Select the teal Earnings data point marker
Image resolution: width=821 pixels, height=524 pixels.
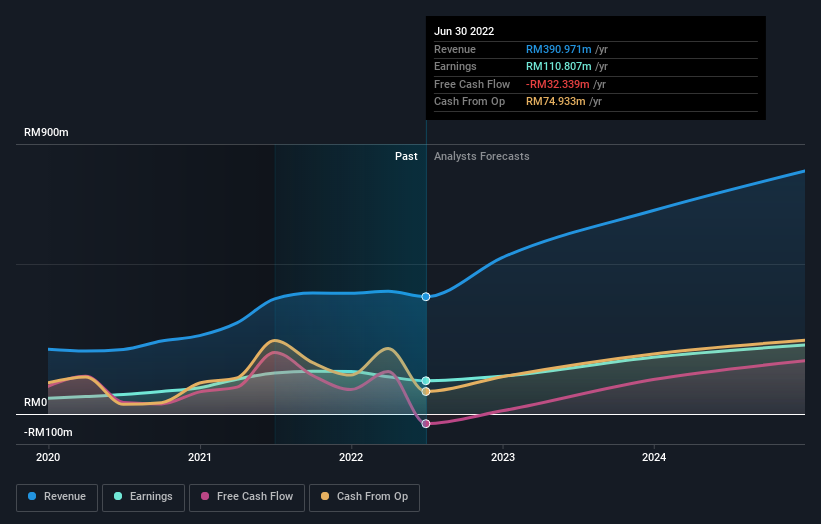click(x=426, y=381)
